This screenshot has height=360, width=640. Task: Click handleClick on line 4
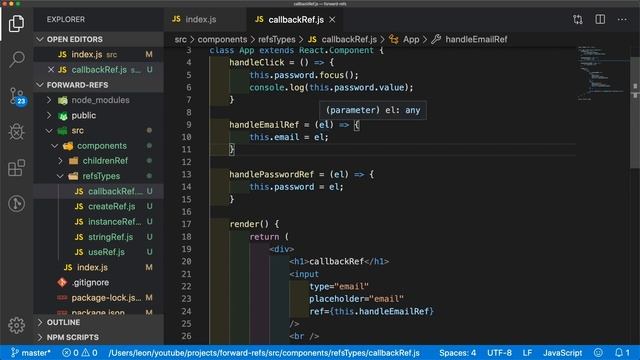[257, 62]
